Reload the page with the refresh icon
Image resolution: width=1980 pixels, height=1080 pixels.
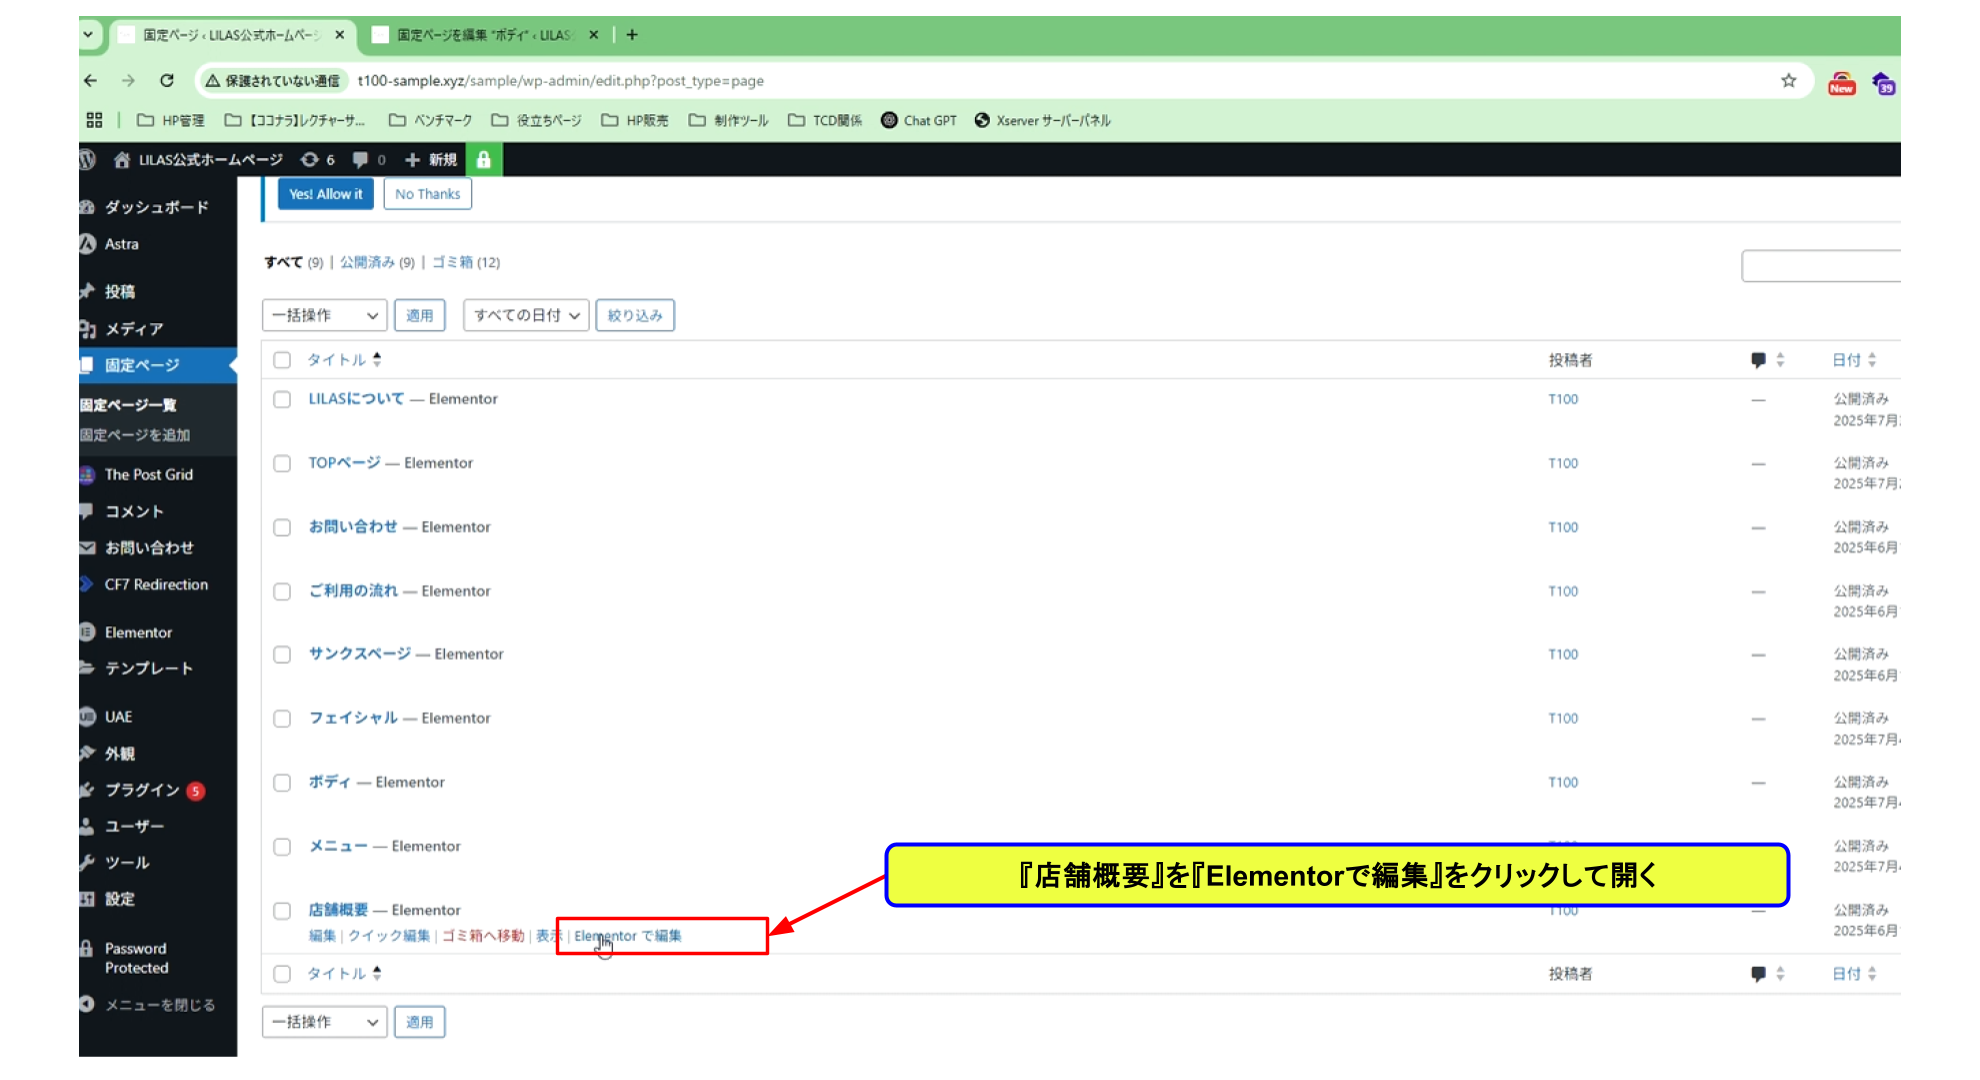(x=167, y=81)
